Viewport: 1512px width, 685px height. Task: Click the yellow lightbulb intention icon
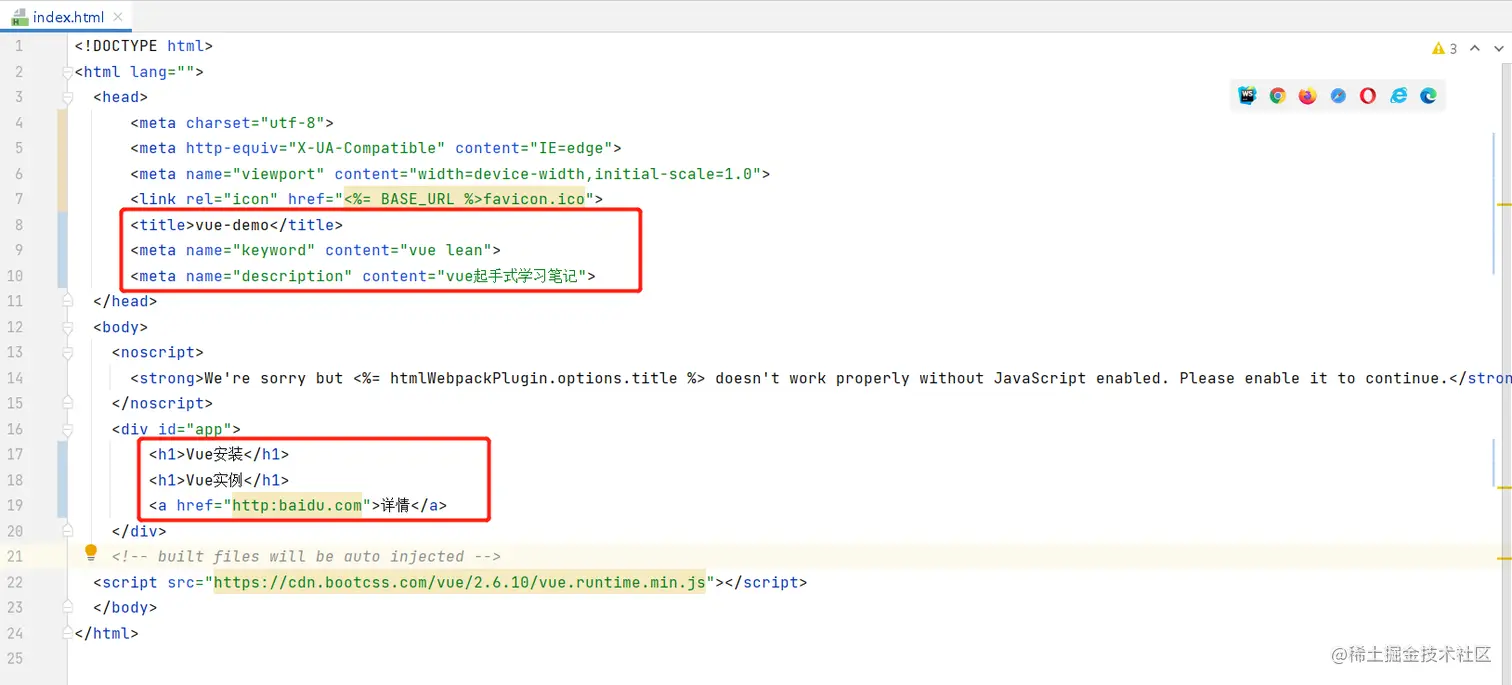click(91, 553)
